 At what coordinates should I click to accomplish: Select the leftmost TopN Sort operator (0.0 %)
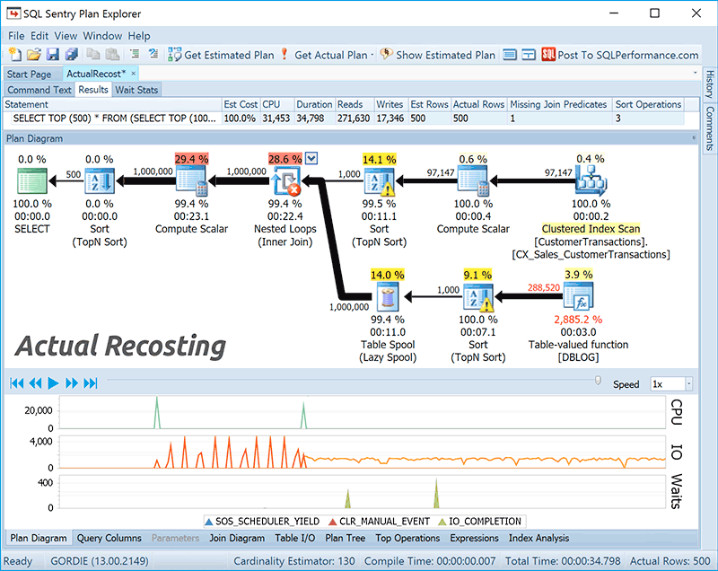tap(100, 181)
